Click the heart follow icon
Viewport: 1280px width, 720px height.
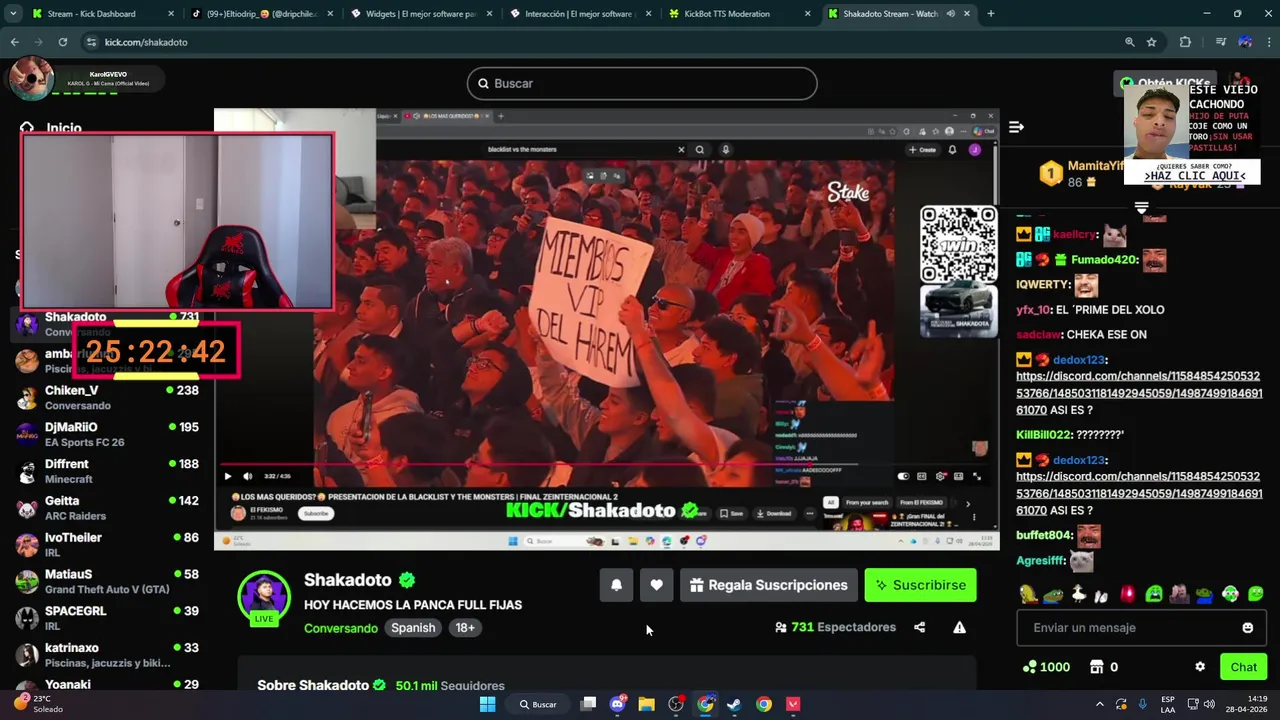656,585
